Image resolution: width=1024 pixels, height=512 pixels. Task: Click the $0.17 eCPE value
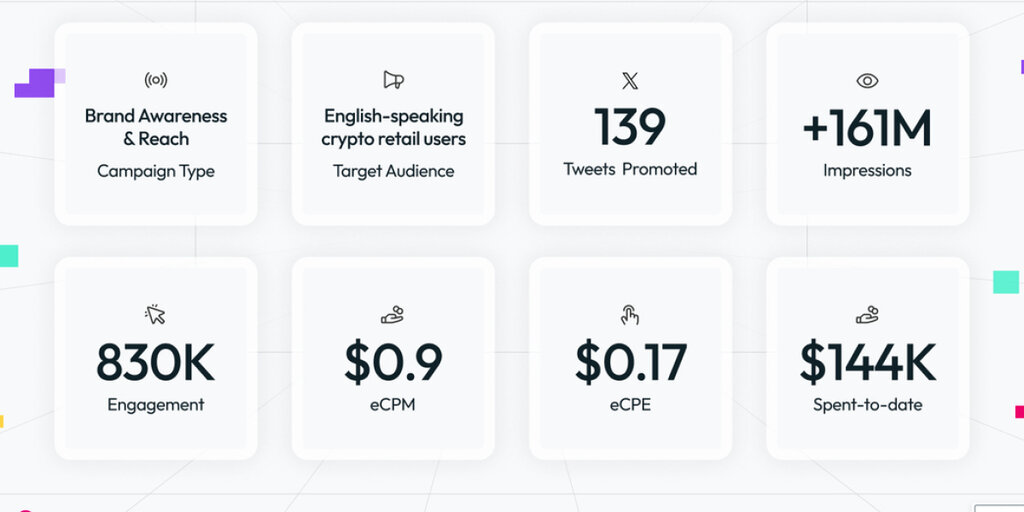pos(630,362)
